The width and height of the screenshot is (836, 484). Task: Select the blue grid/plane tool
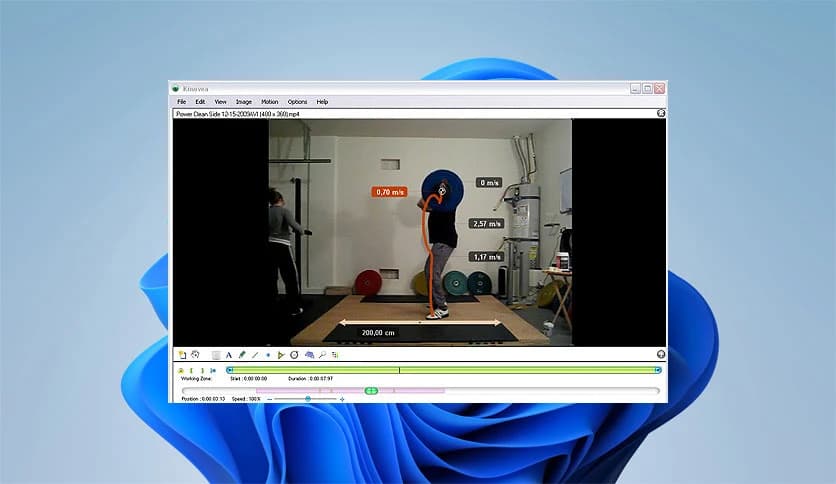click(x=309, y=354)
